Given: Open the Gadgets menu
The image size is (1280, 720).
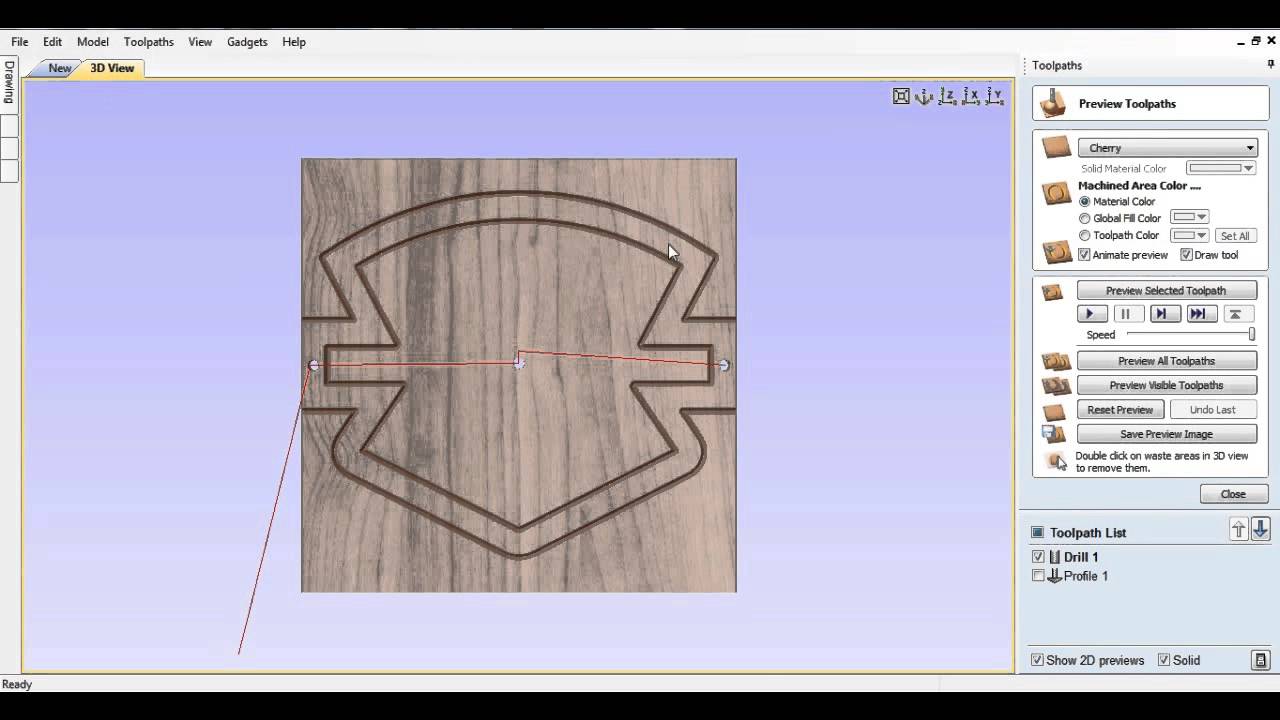Looking at the screenshot, I should tap(247, 42).
